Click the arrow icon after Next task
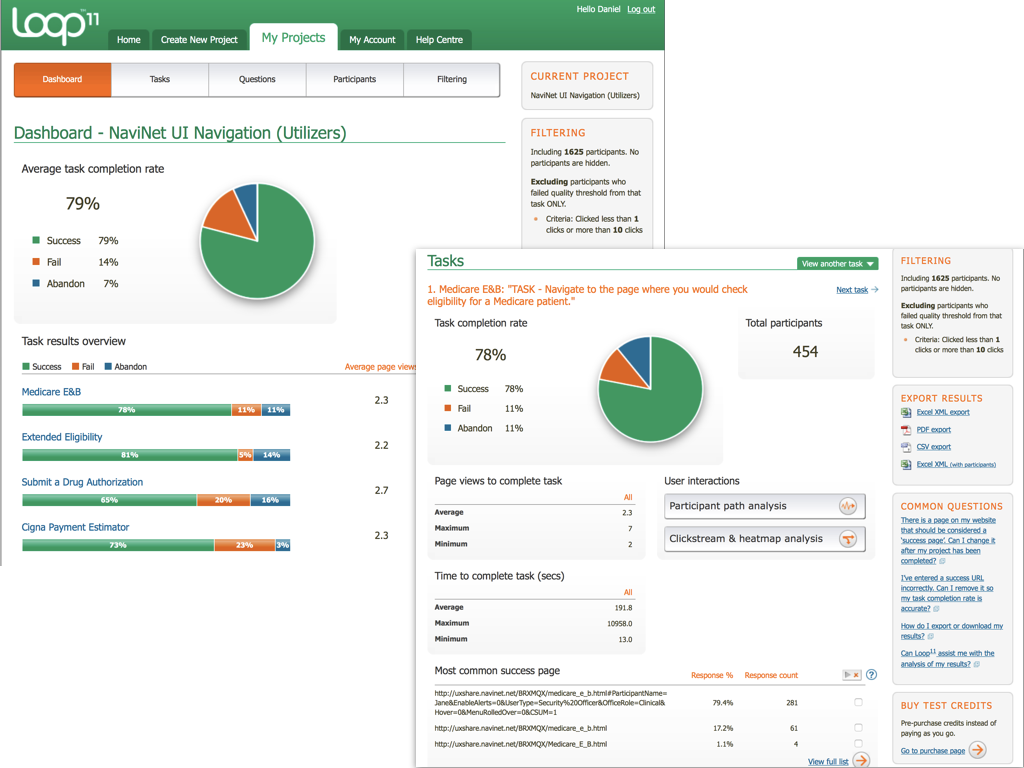The image size is (1024, 768). pyautogui.click(x=874, y=289)
